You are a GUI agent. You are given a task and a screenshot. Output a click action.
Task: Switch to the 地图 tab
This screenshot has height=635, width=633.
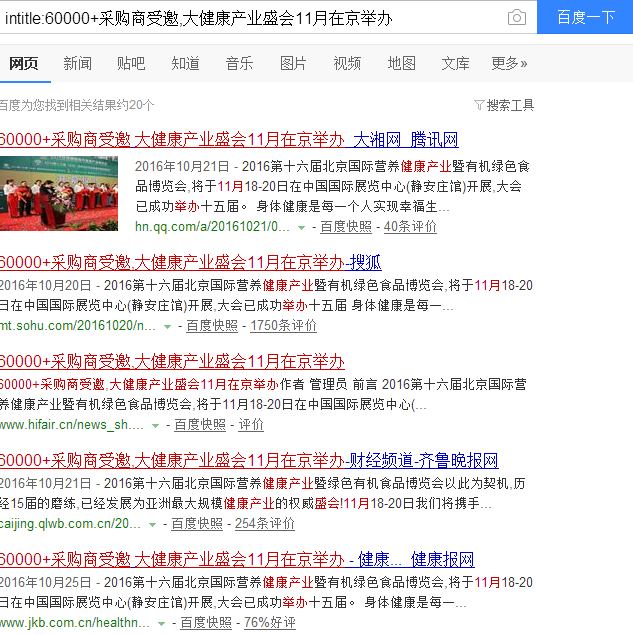[401, 64]
